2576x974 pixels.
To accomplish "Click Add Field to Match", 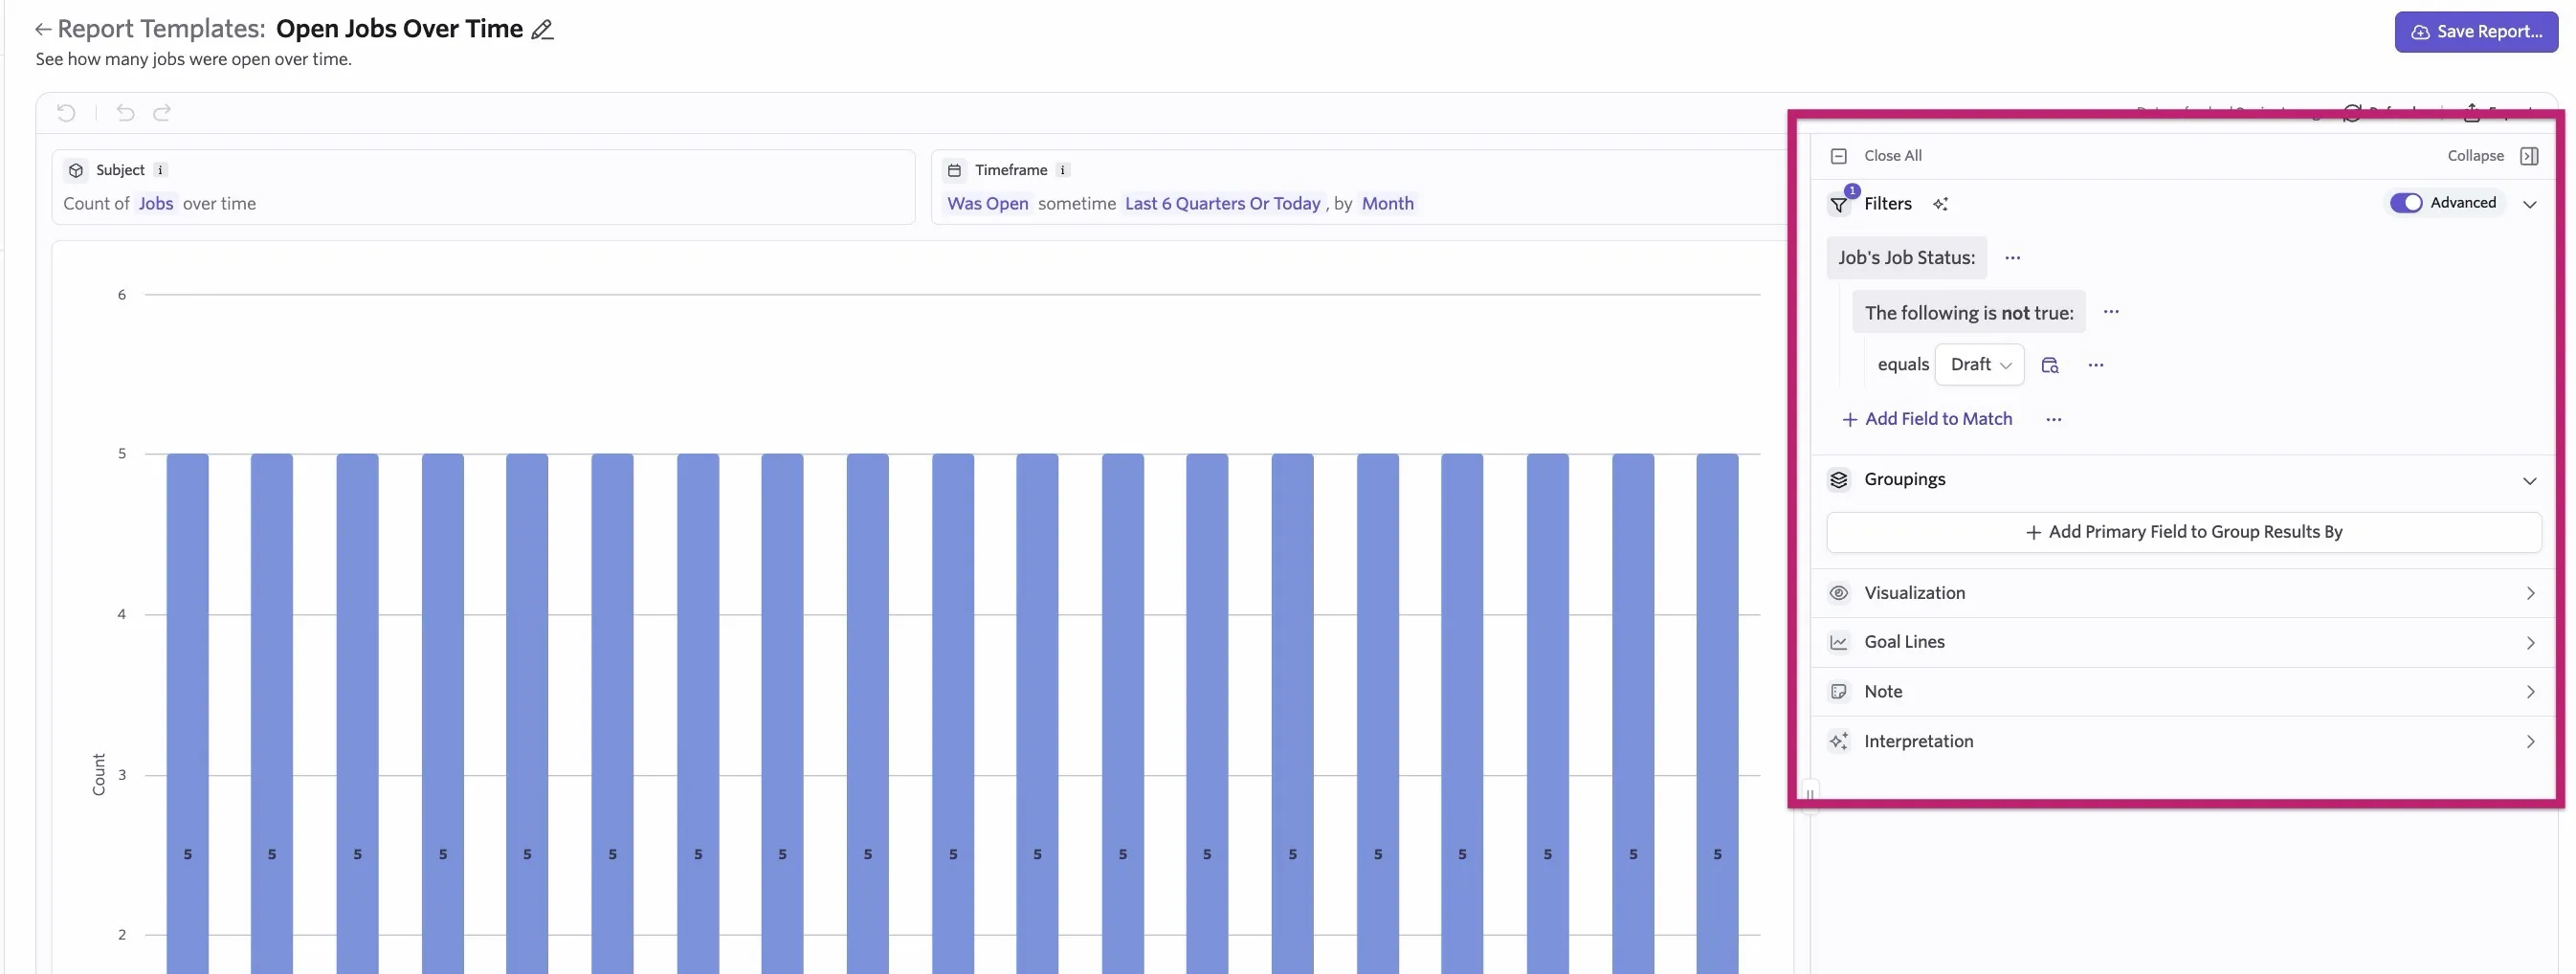I will [1927, 419].
